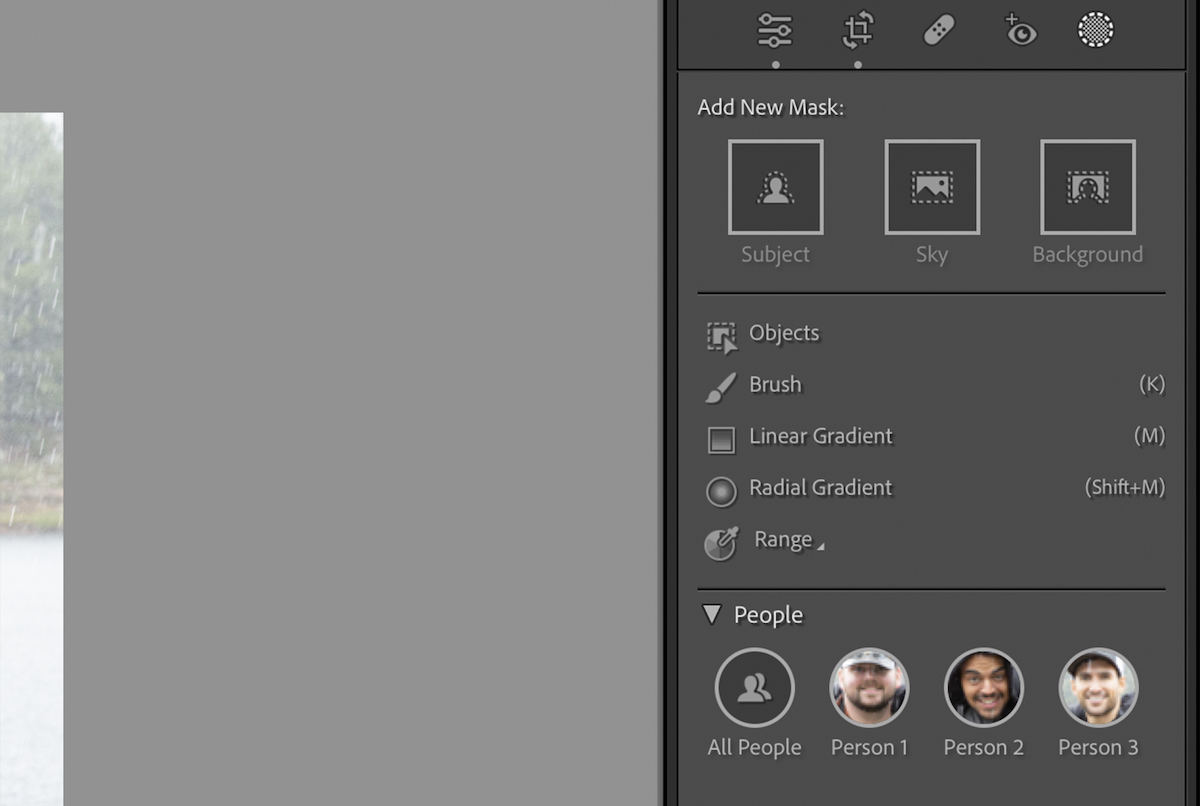Create a mask for Person 1
The image size is (1200, 806).
(x=869, y=688)
